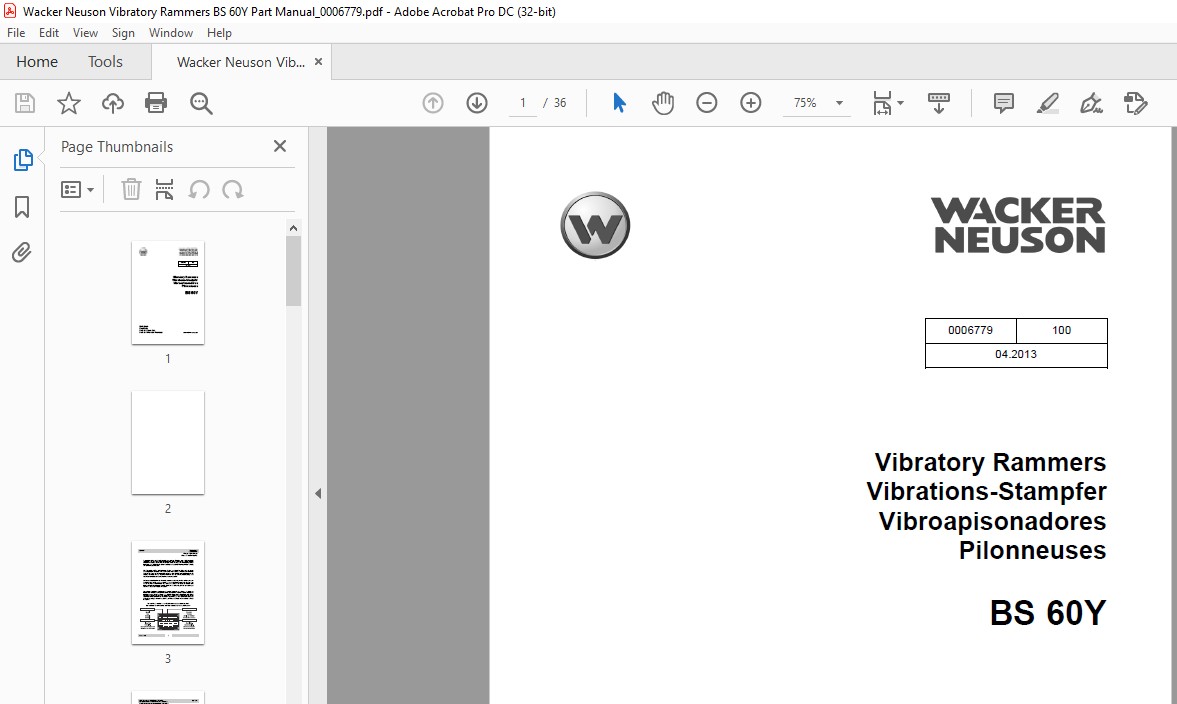Select the Highlight text pen tool

pyautogui.click(x=1047, y=103)
